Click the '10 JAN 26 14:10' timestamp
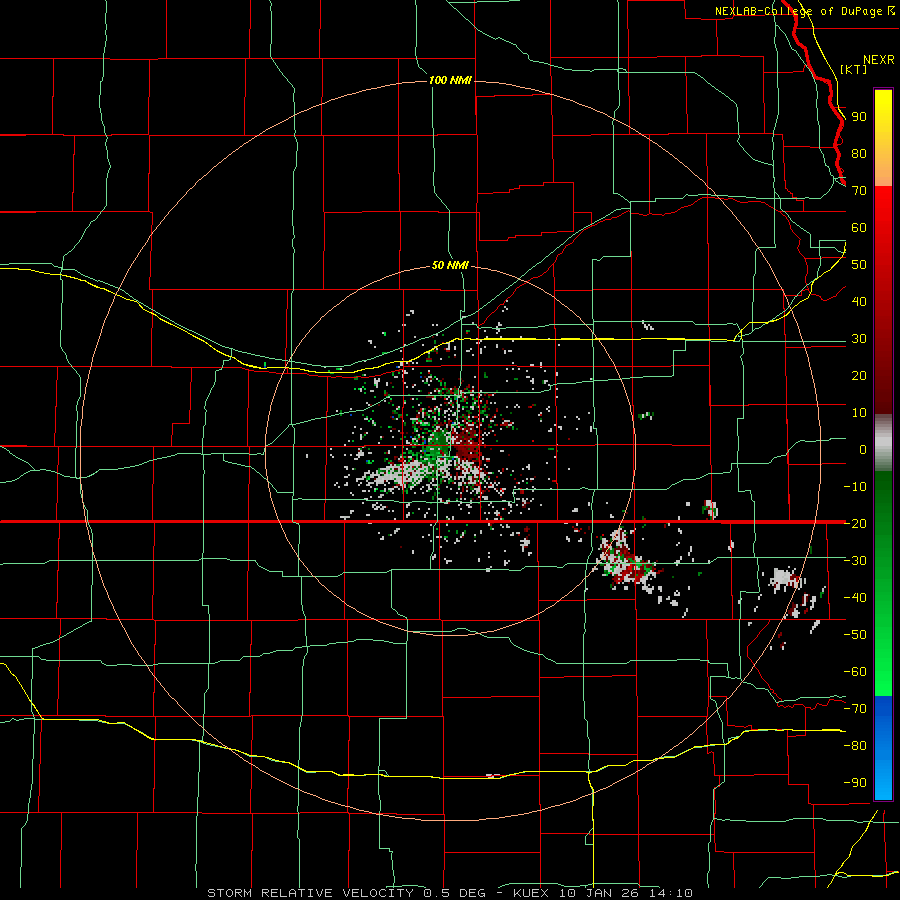The height and width of the screenshot is (900, 900). 624,893
